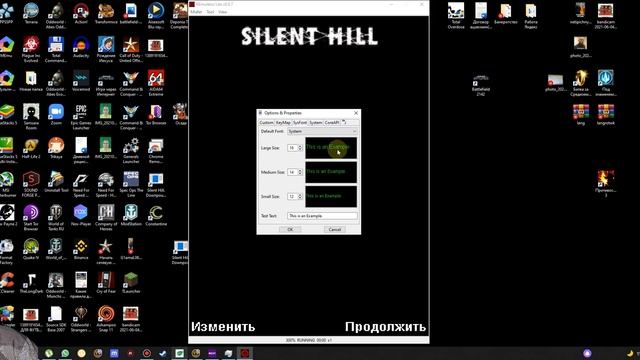Switch to the KeyMap tab

pyautogui.click(x=282, y=122)
